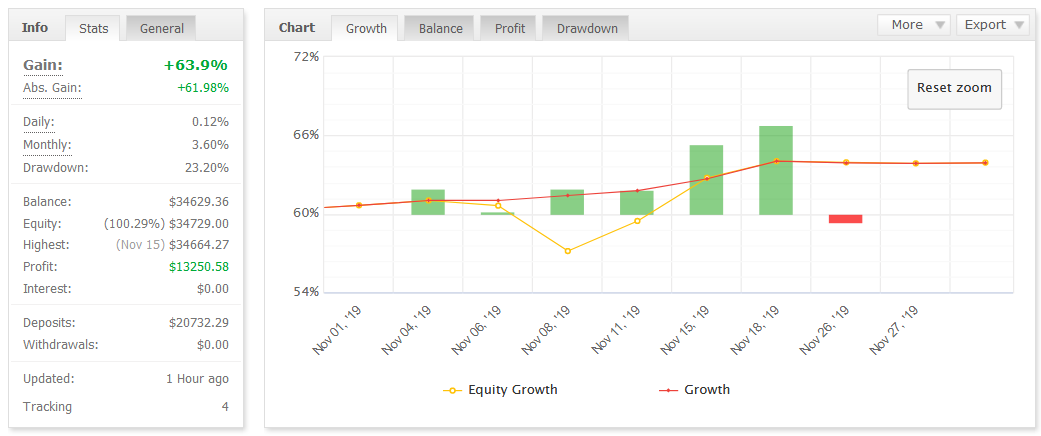1041x436 pixels.
Task: Click the green bar for Nov 15
Action: click(706, 180)
